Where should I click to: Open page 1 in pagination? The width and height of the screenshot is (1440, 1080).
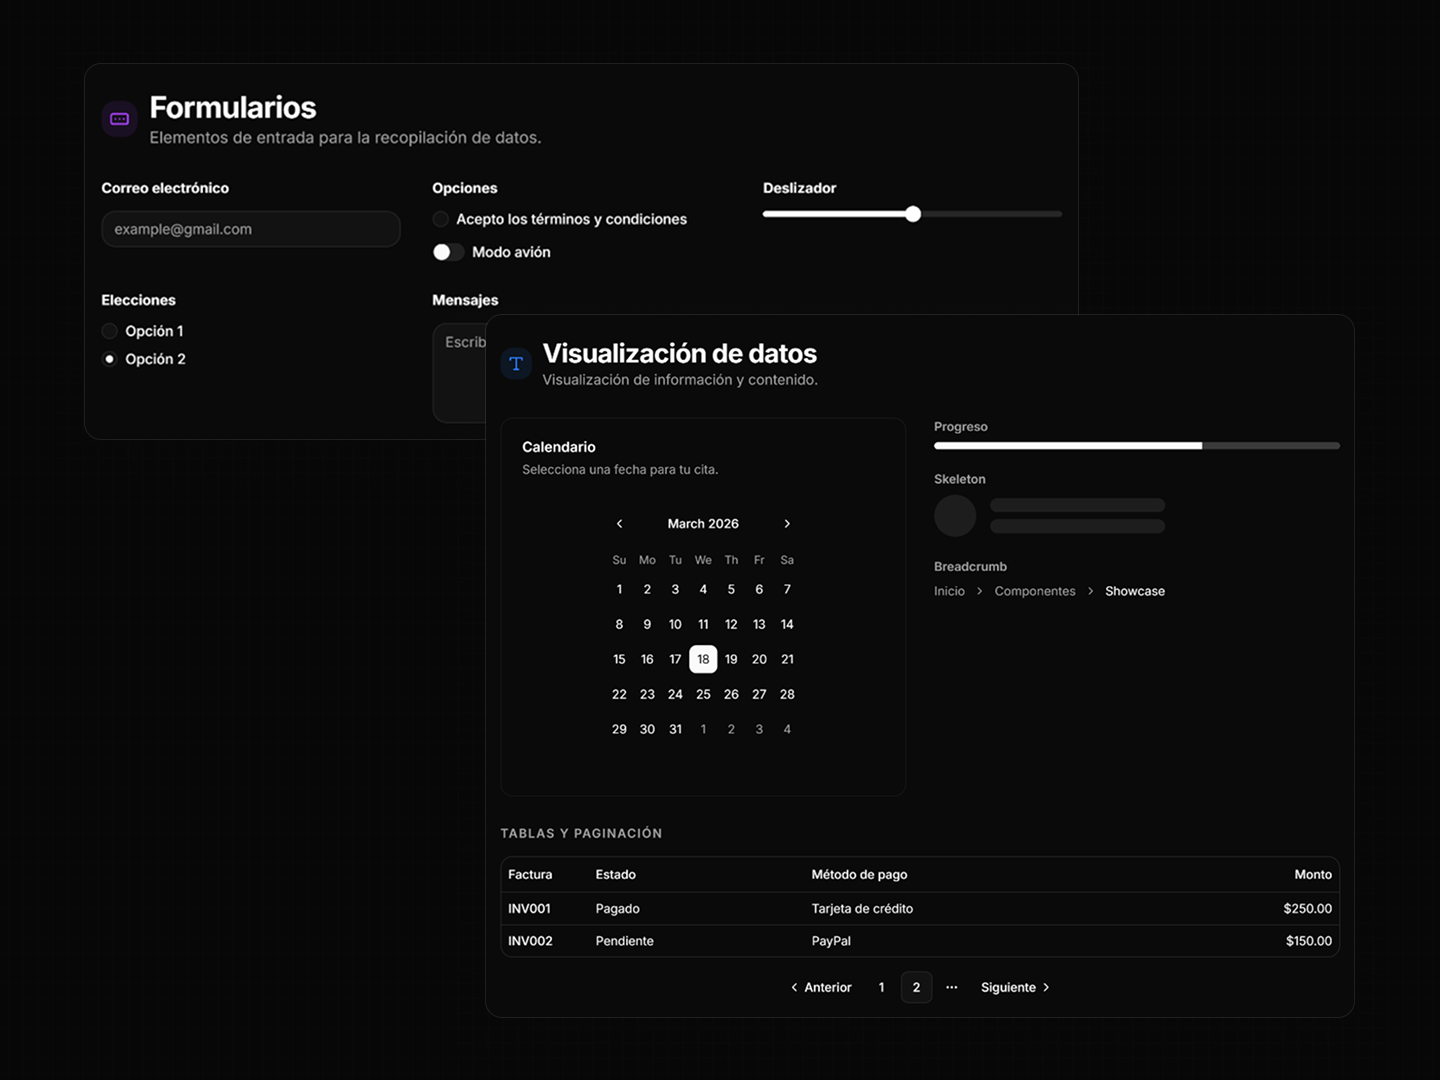pos(881,987)
